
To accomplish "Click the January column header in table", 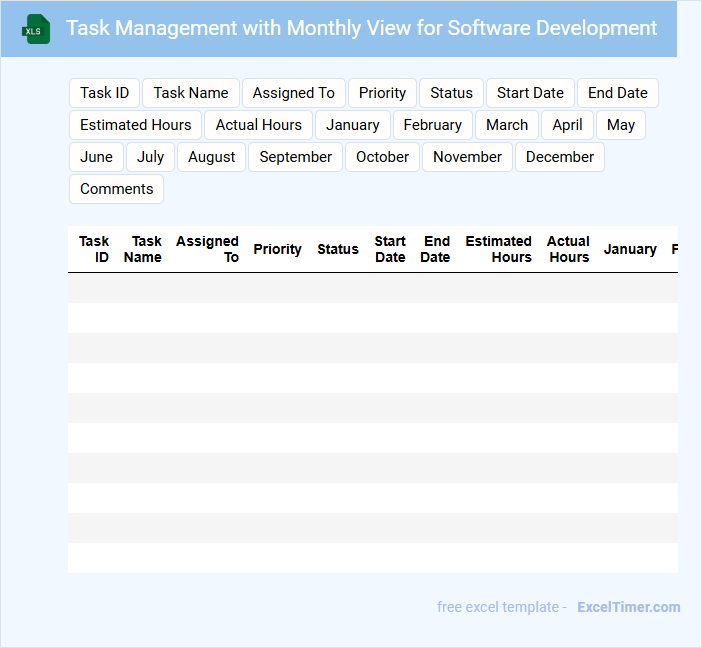I will [x=630, y=249].
